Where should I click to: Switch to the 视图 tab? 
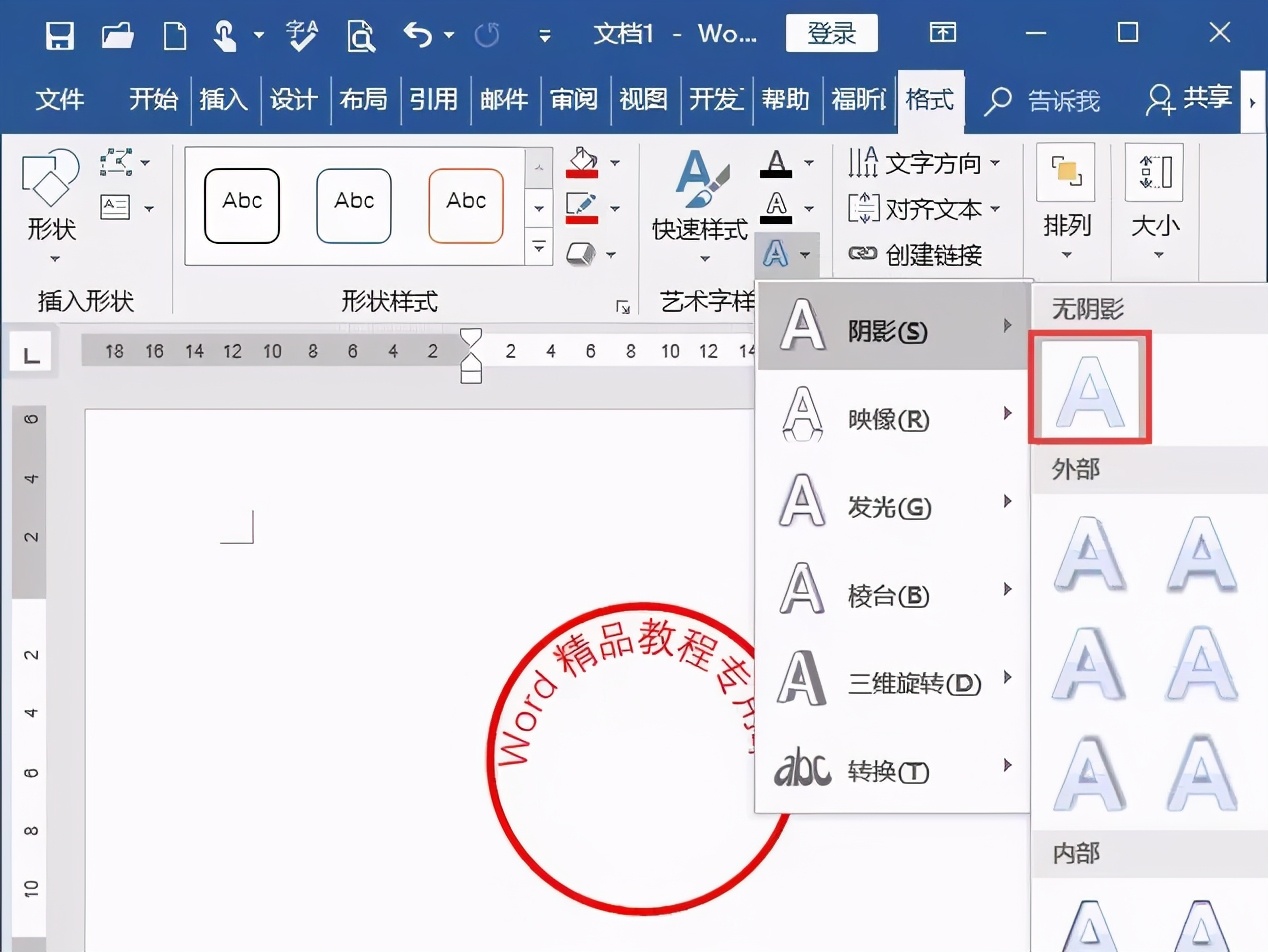pyautogui.click(x=643, y=100)
